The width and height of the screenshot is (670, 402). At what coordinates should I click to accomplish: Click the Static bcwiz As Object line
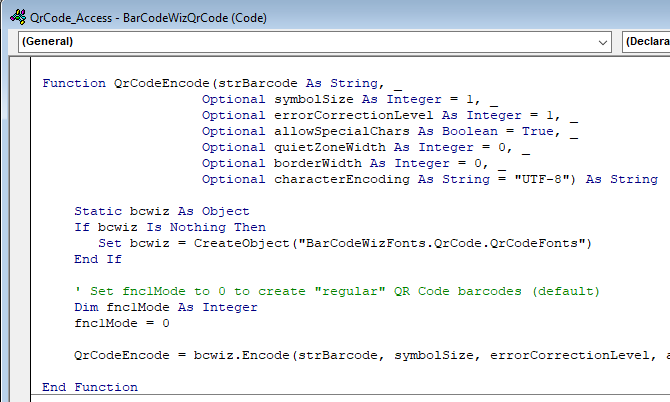click(x=161, y=211)
